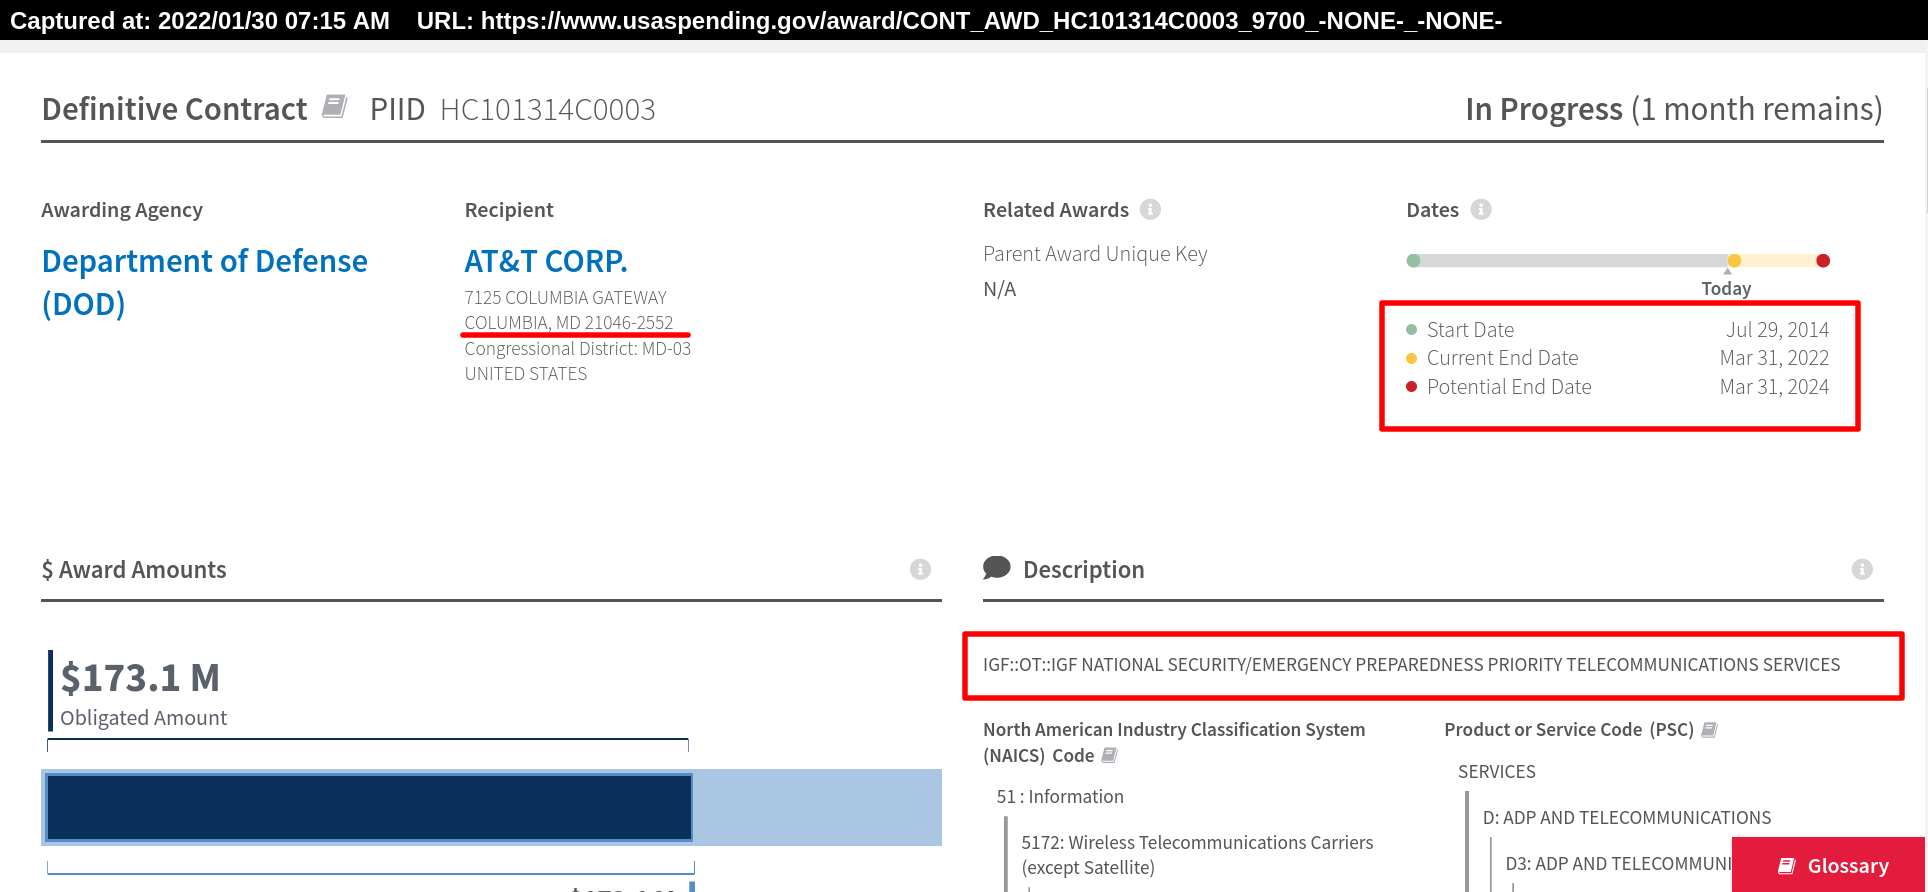Select 'Mar 31, 2022' current end date

(x=1774, y=358)
